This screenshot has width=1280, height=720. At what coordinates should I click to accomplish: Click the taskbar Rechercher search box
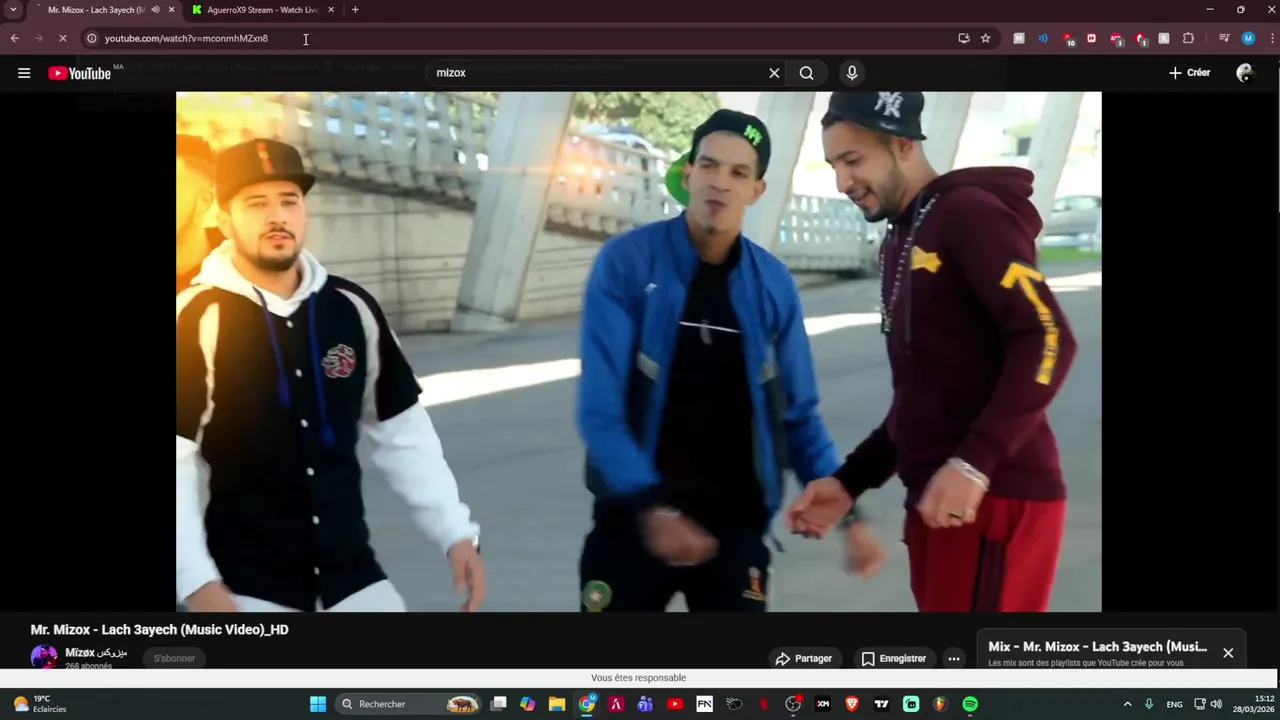pos(409,704)
